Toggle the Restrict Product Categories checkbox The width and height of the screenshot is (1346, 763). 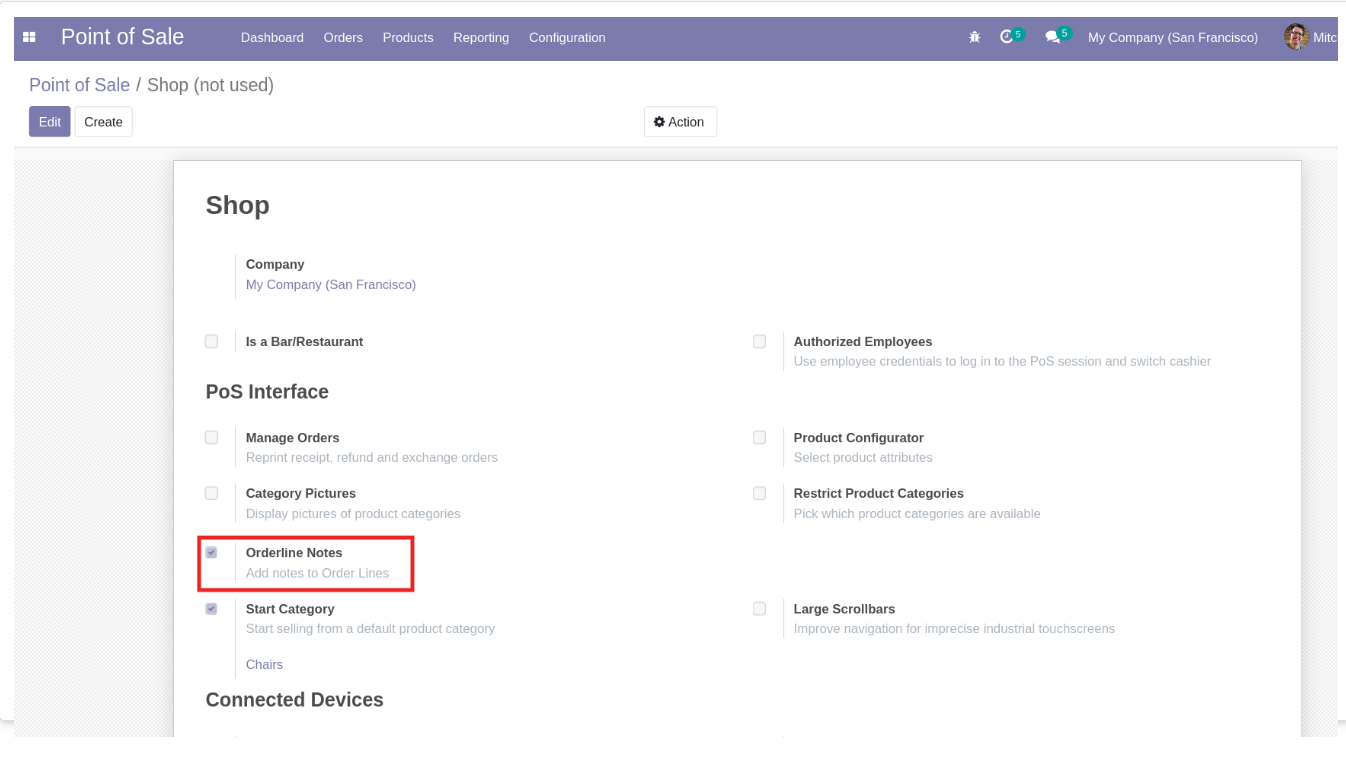(x=759, y=493)
